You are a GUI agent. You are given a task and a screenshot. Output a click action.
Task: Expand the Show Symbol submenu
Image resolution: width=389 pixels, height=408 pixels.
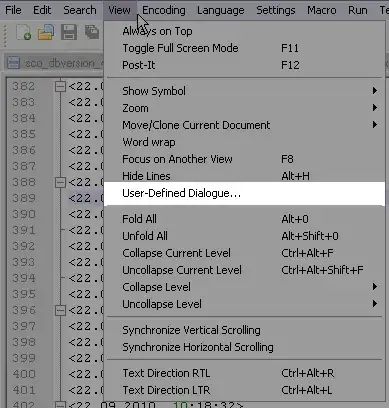245,91
